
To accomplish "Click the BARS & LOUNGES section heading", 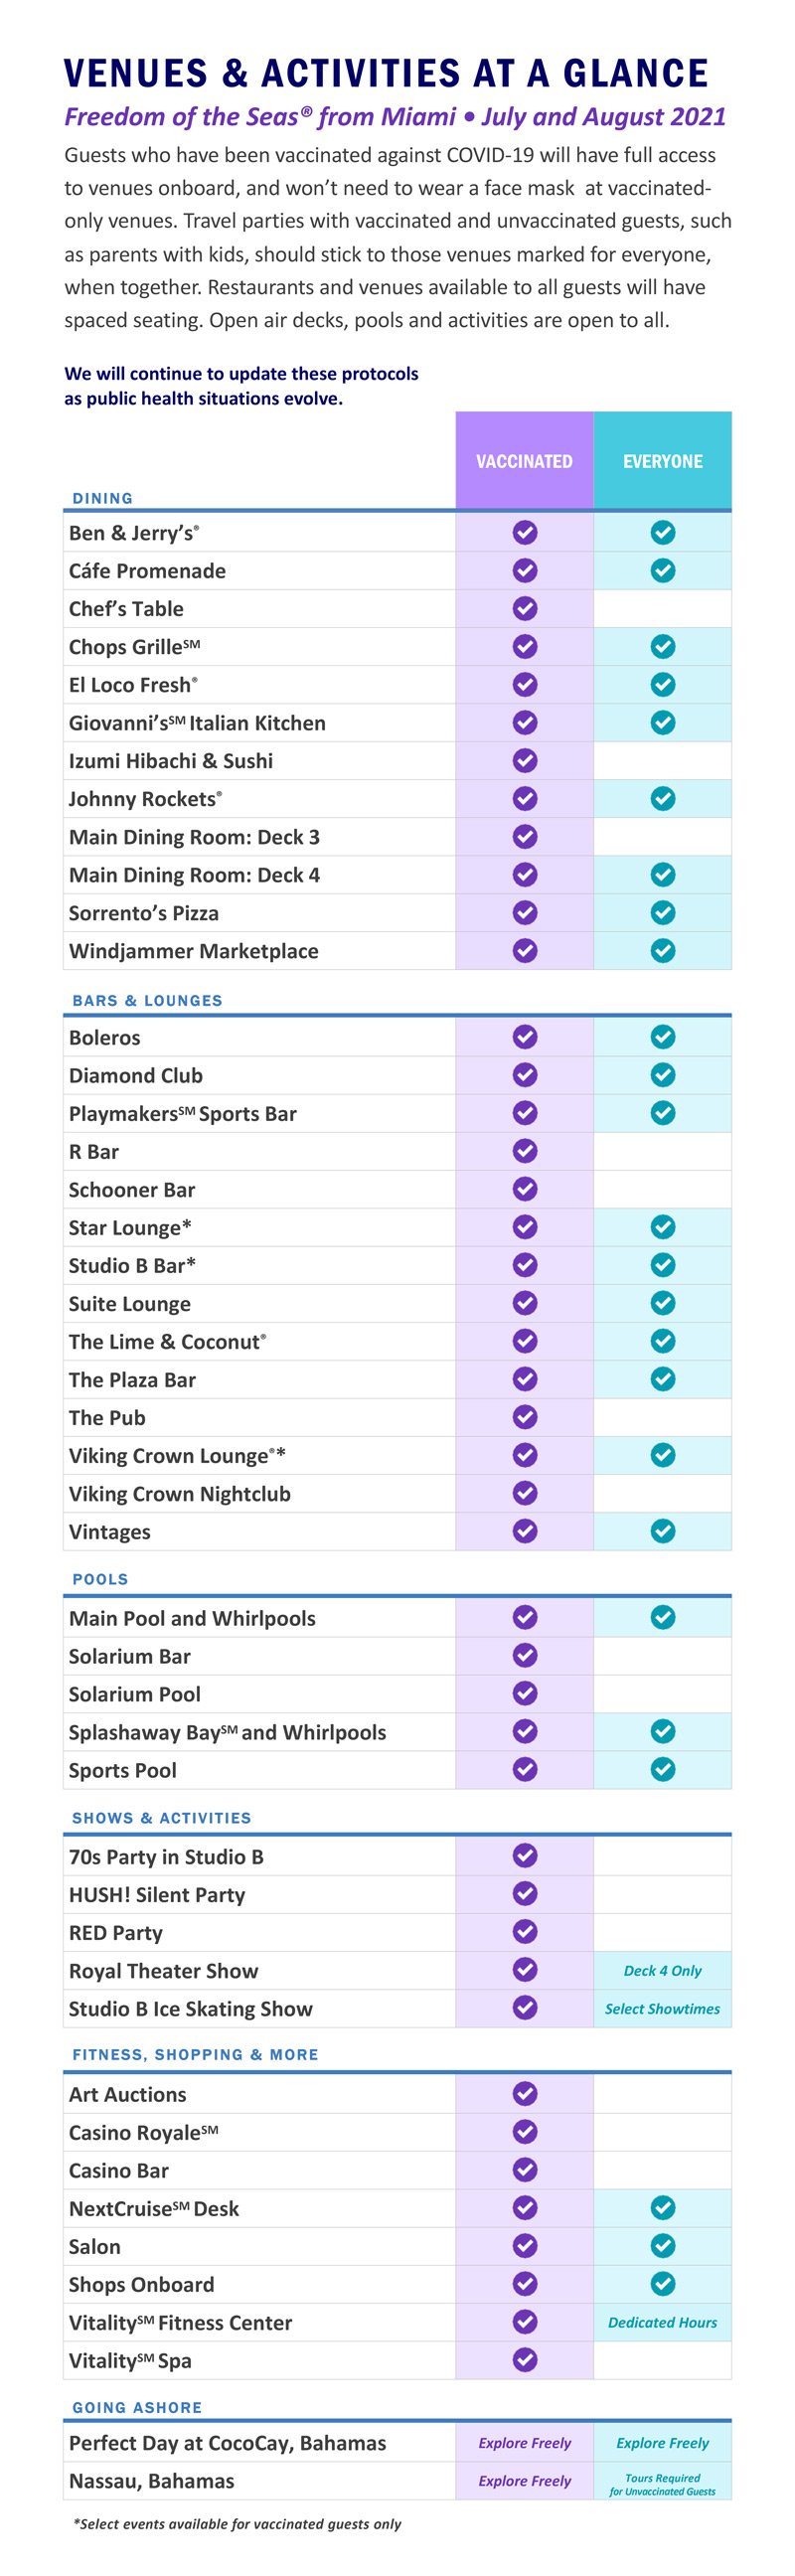I will click(148, 1000).
